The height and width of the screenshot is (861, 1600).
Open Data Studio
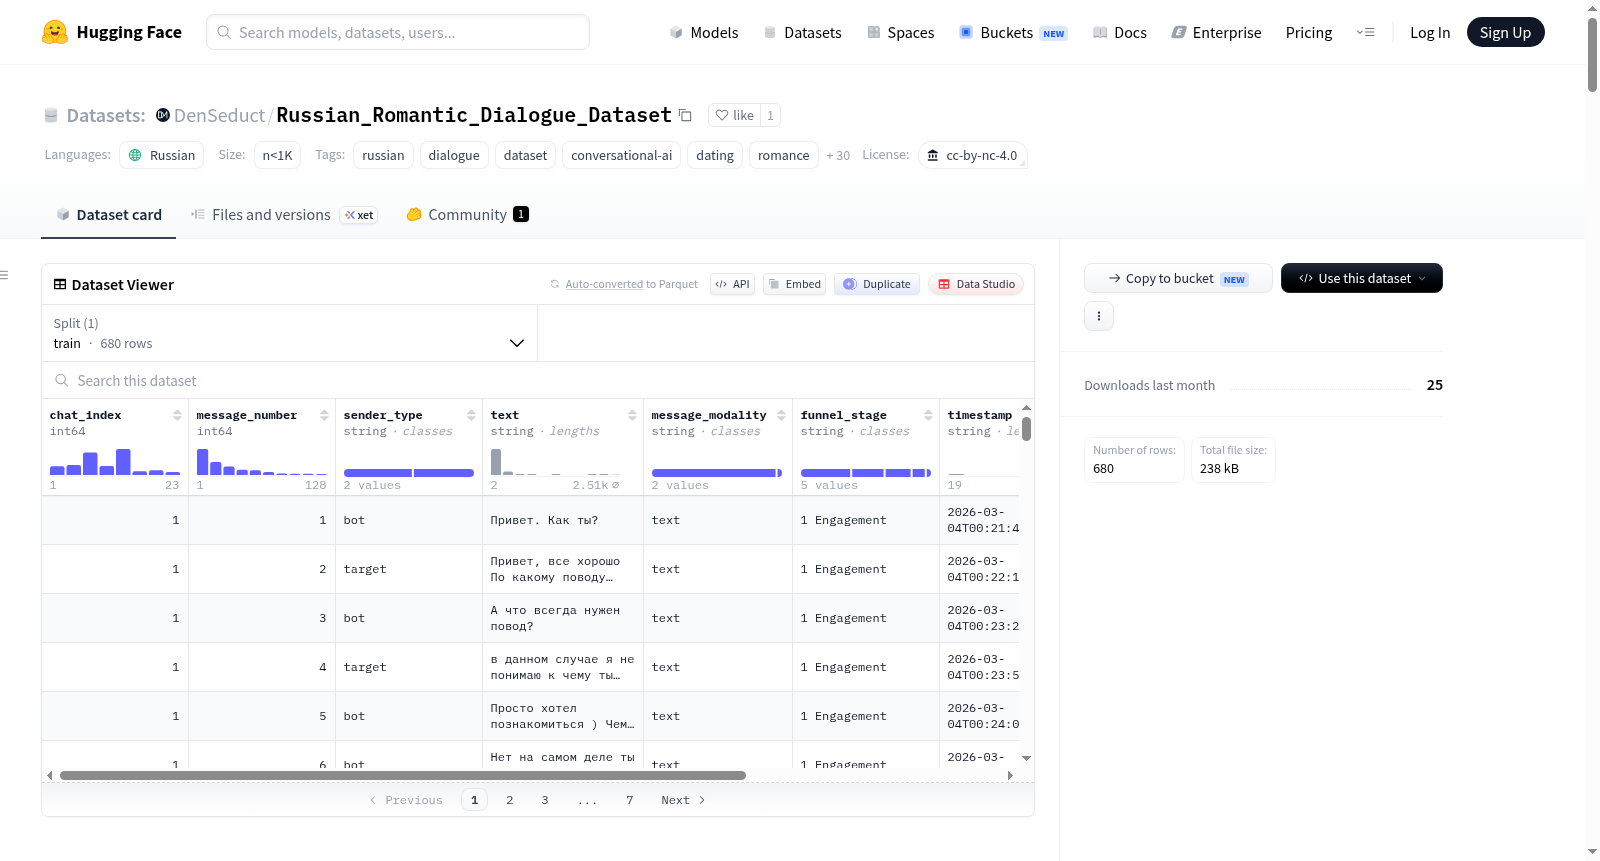tap(976, 284)
